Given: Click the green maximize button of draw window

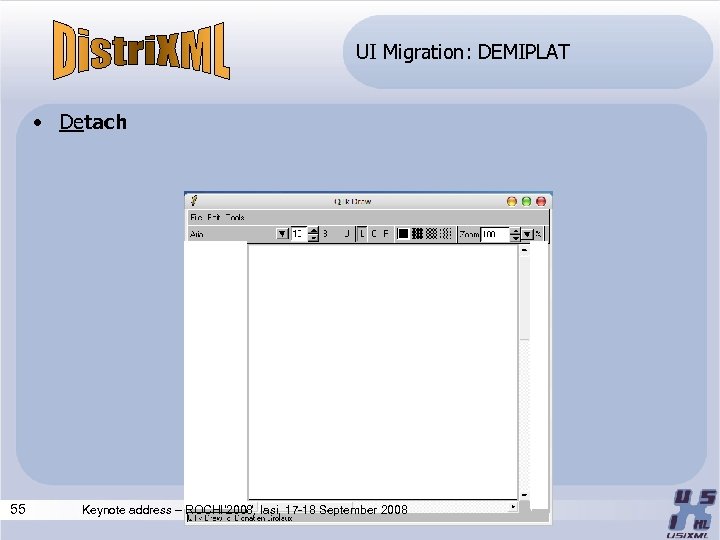Looking at the screenshot, I should (x=526, y=201).
